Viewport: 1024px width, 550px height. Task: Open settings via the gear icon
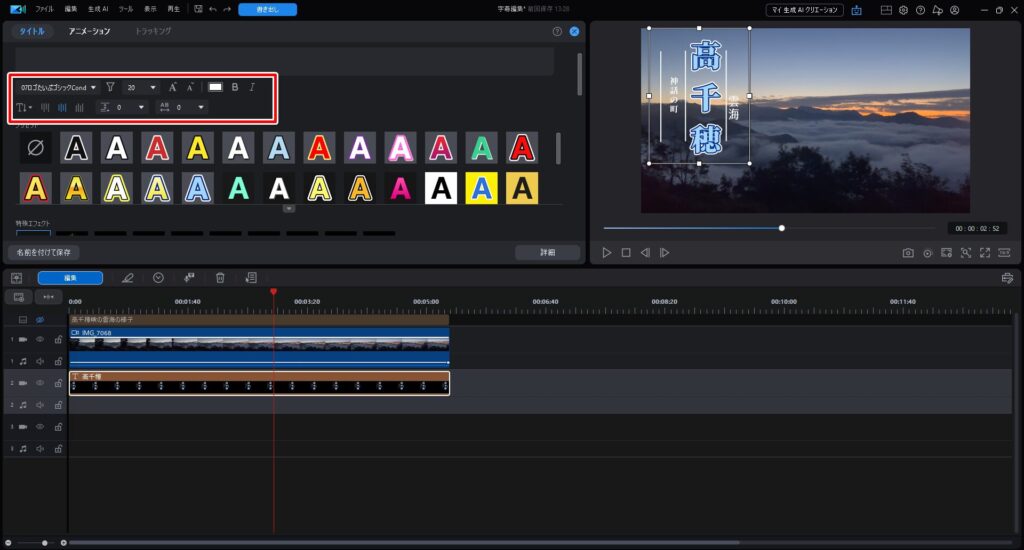click(903, 9)
